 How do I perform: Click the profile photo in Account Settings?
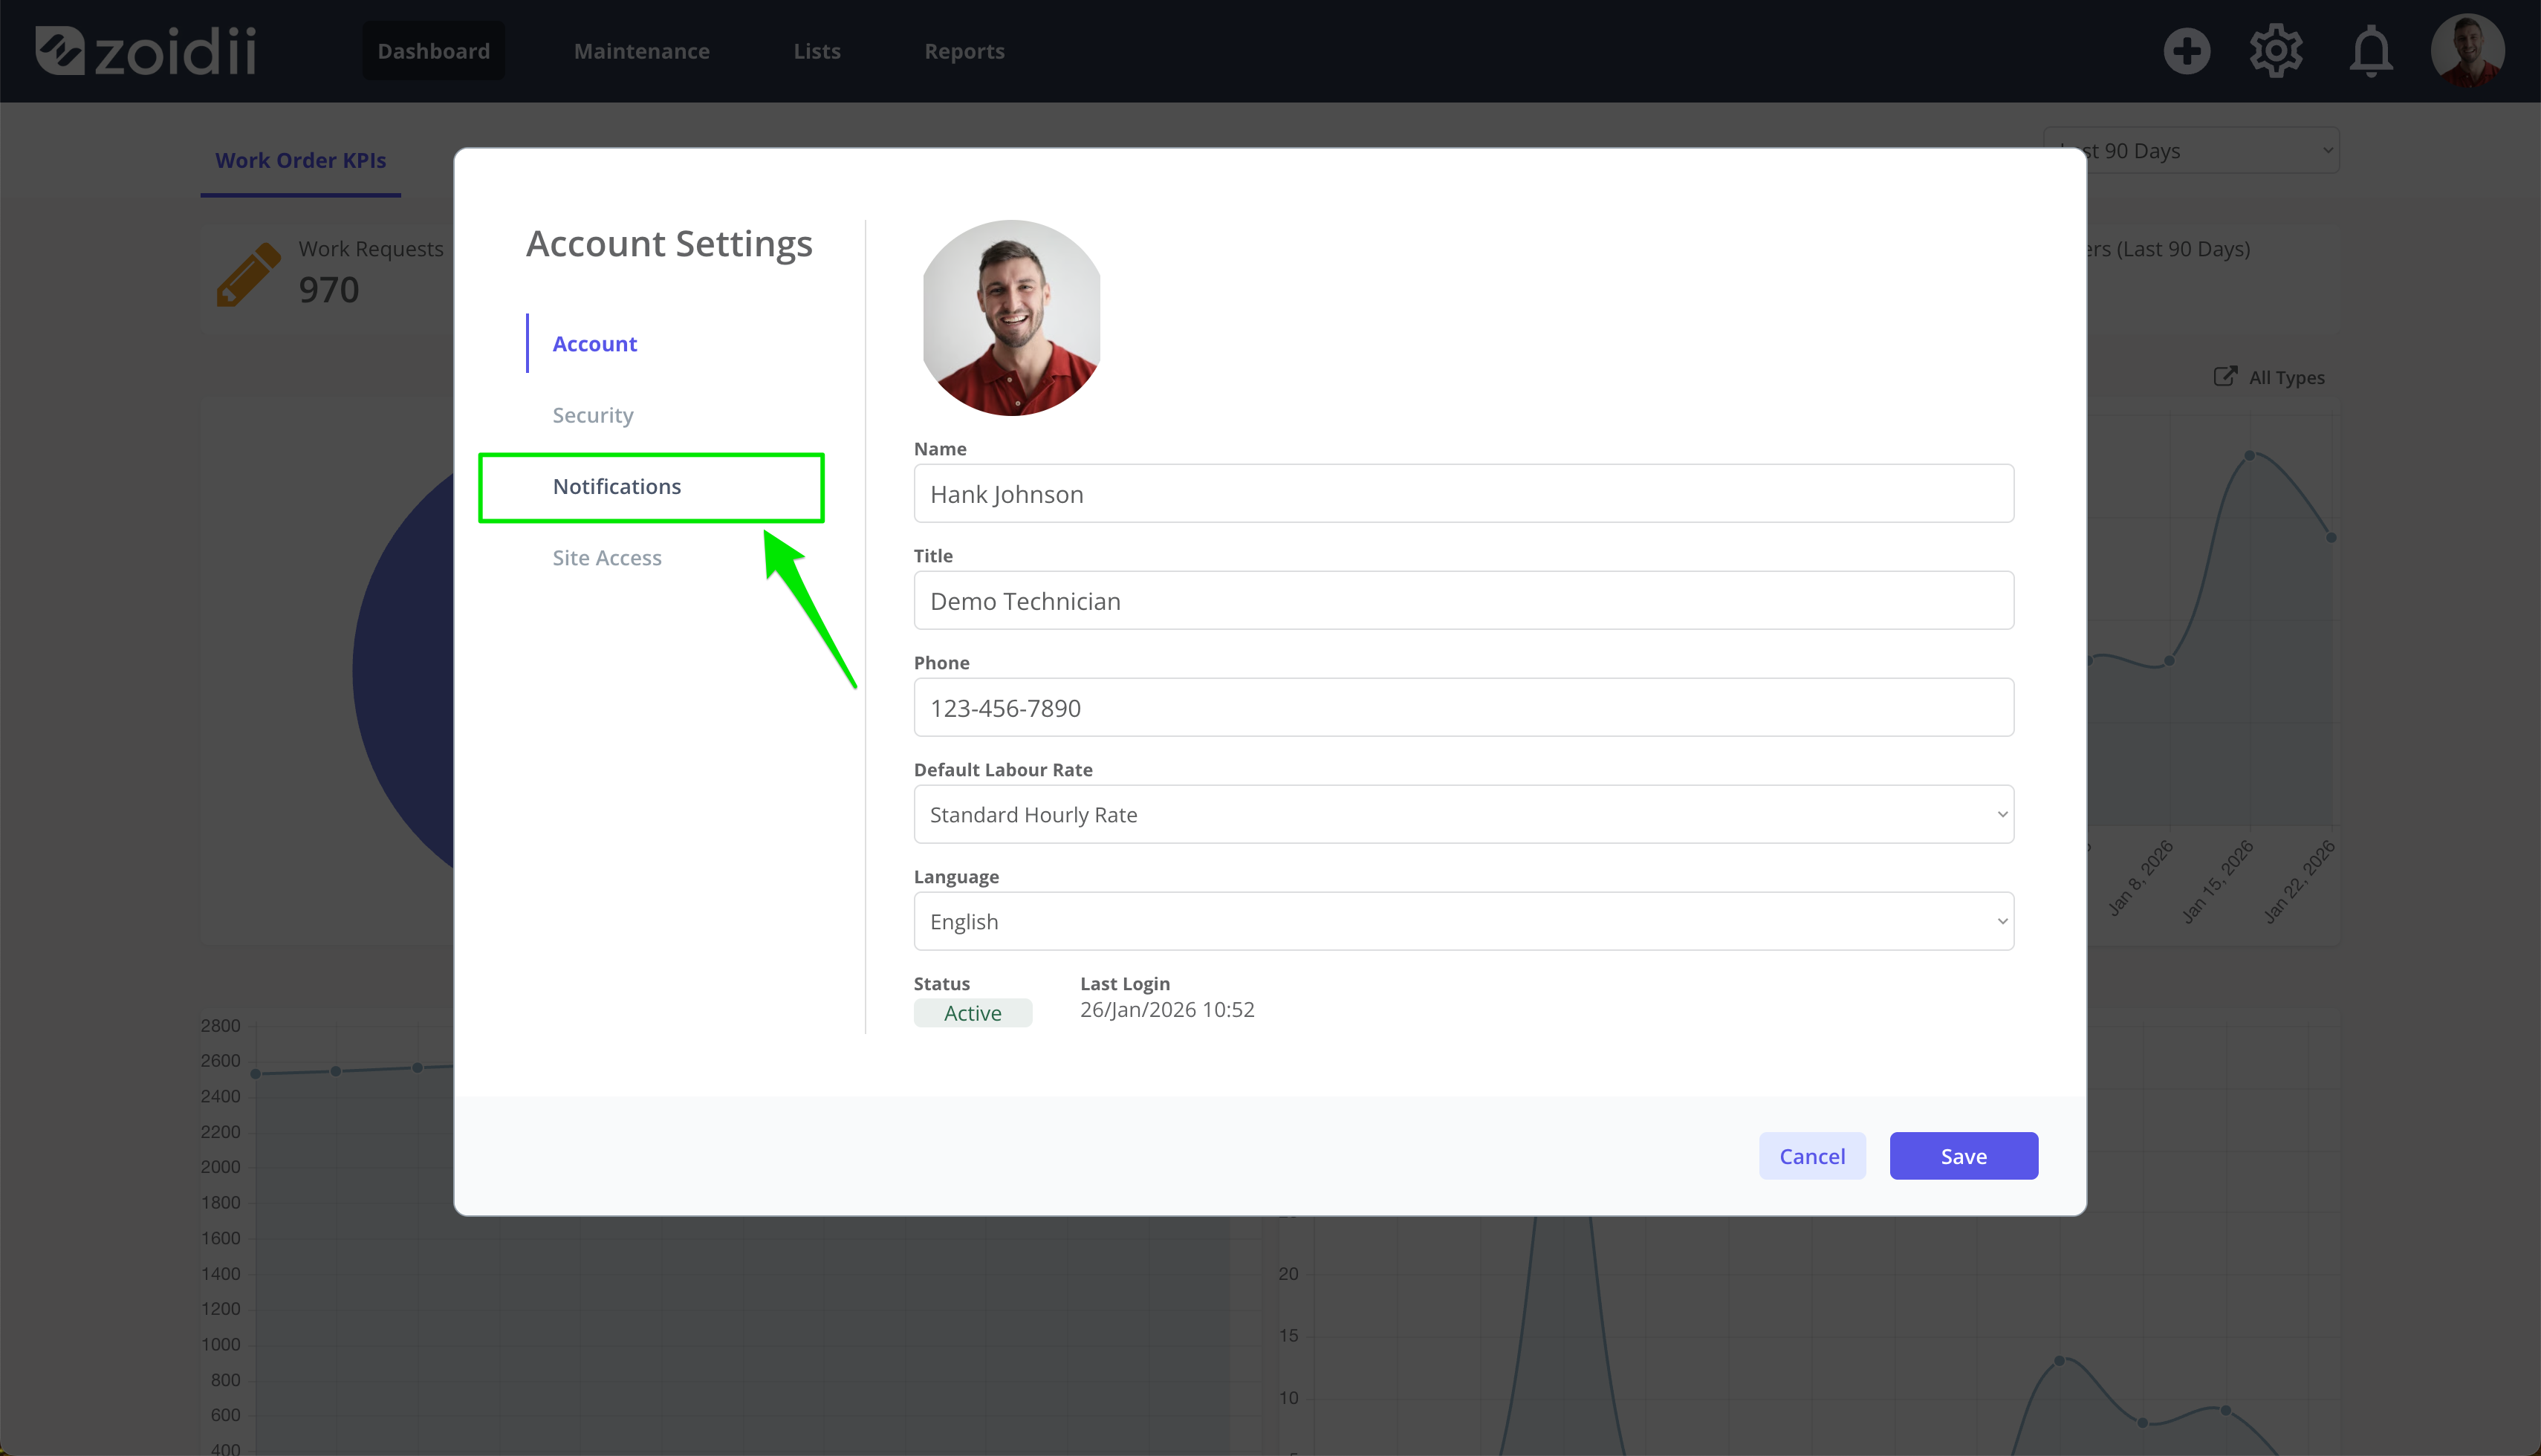click(1011, 318)
